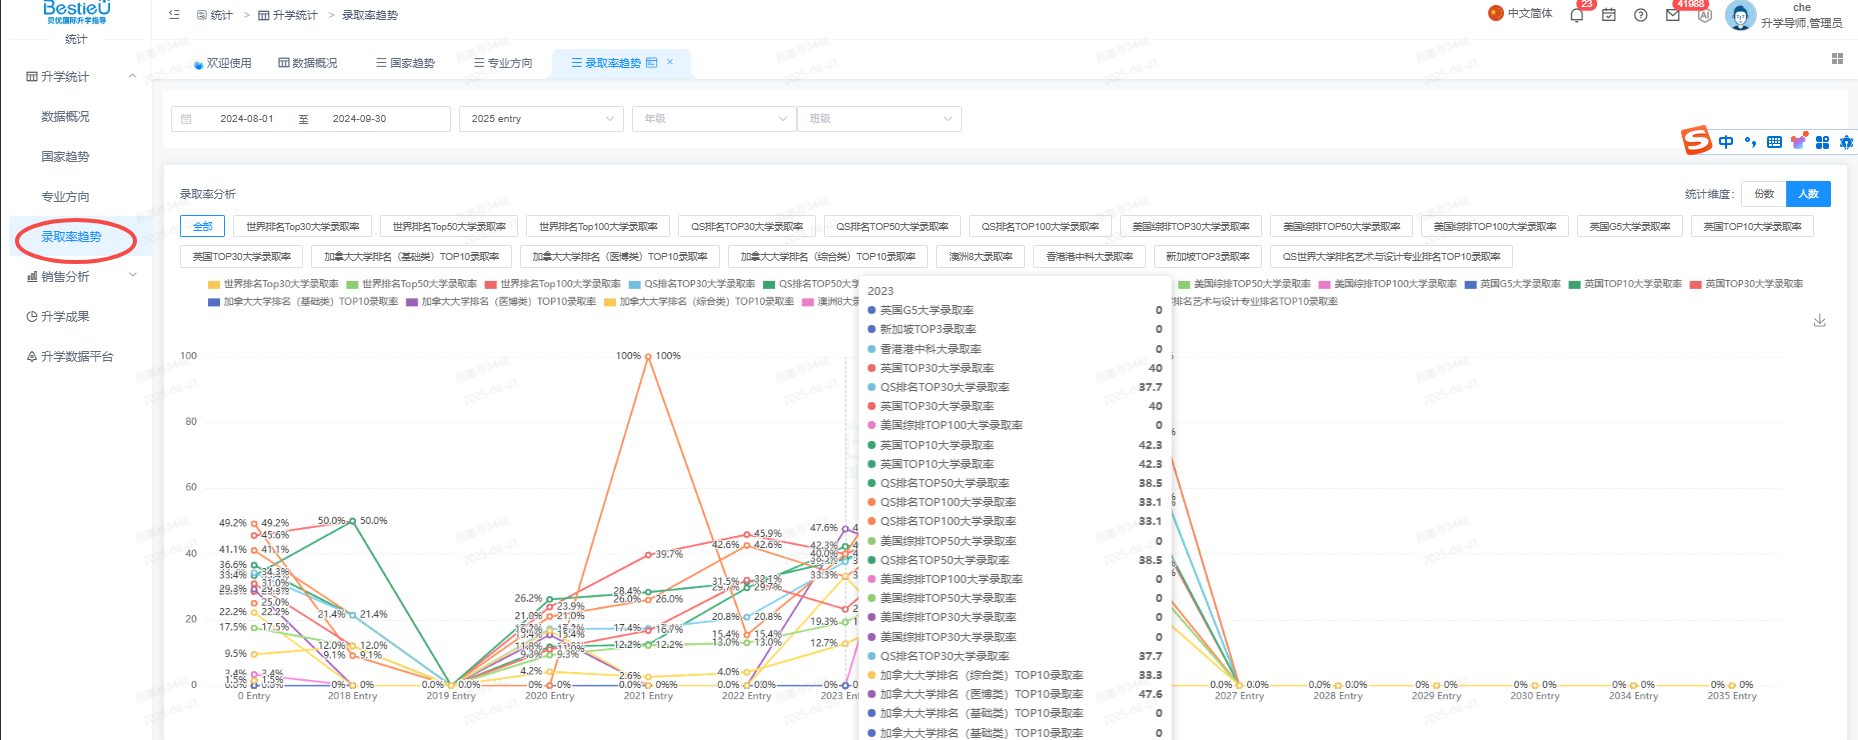The height and width of the screenshot is (740, 1858).
Task: Collapse the sidebar menu fold icon
Action: coord(174,15)
